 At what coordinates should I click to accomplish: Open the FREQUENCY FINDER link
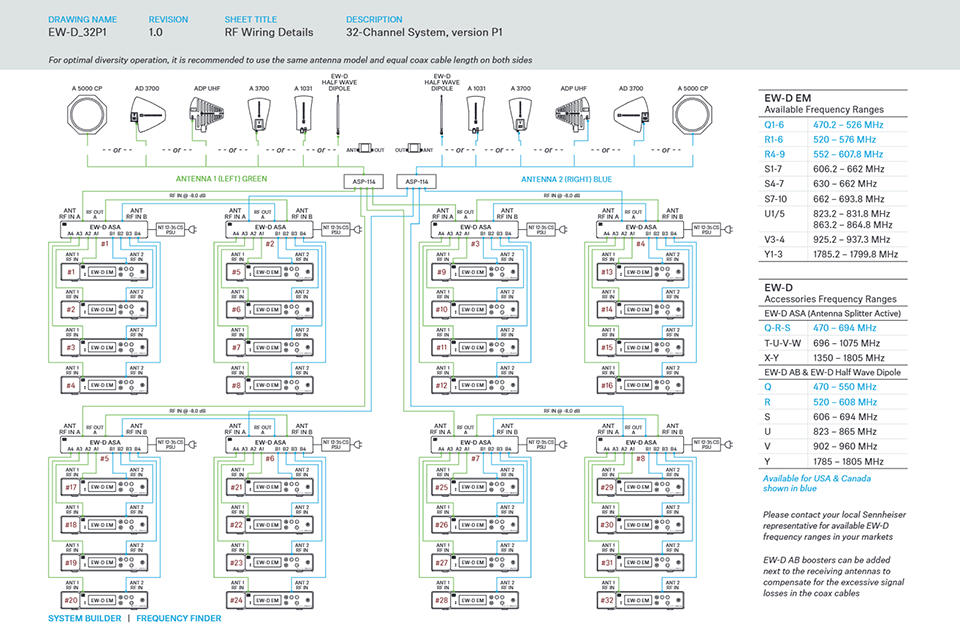tap(179, 619)
